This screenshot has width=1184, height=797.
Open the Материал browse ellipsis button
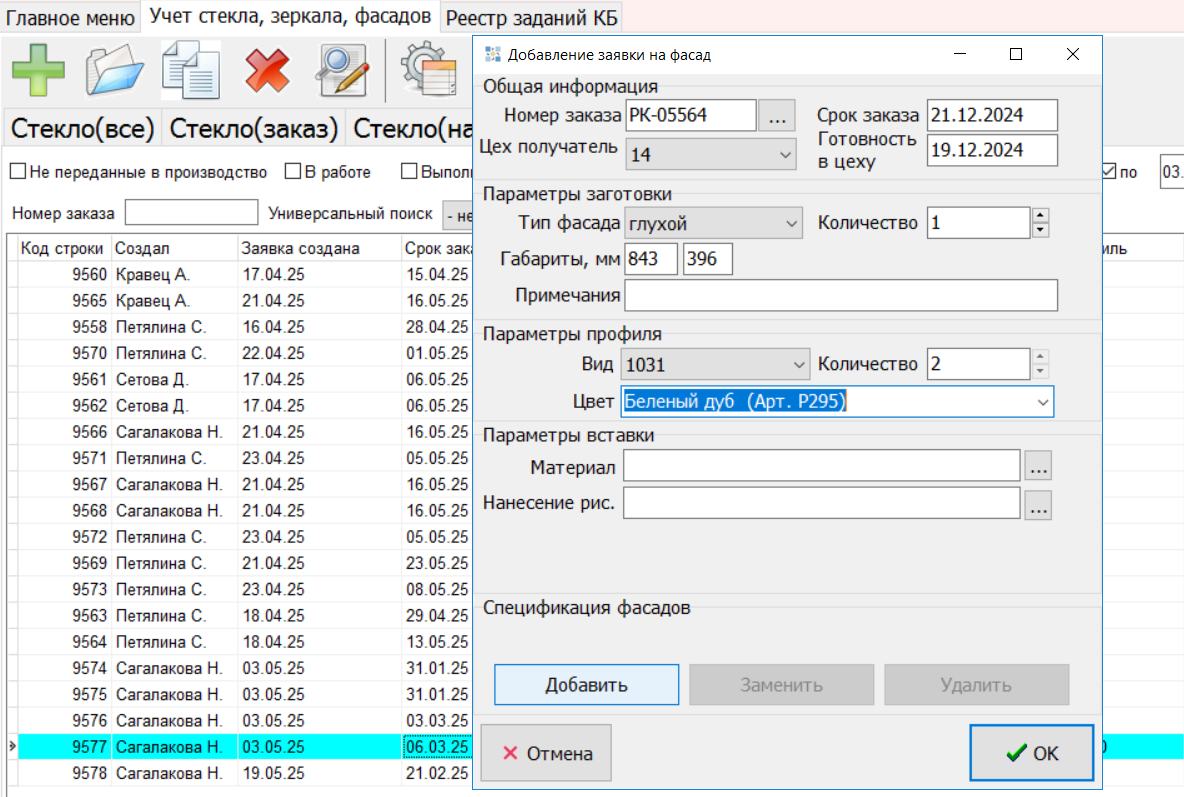[1039, 465]
